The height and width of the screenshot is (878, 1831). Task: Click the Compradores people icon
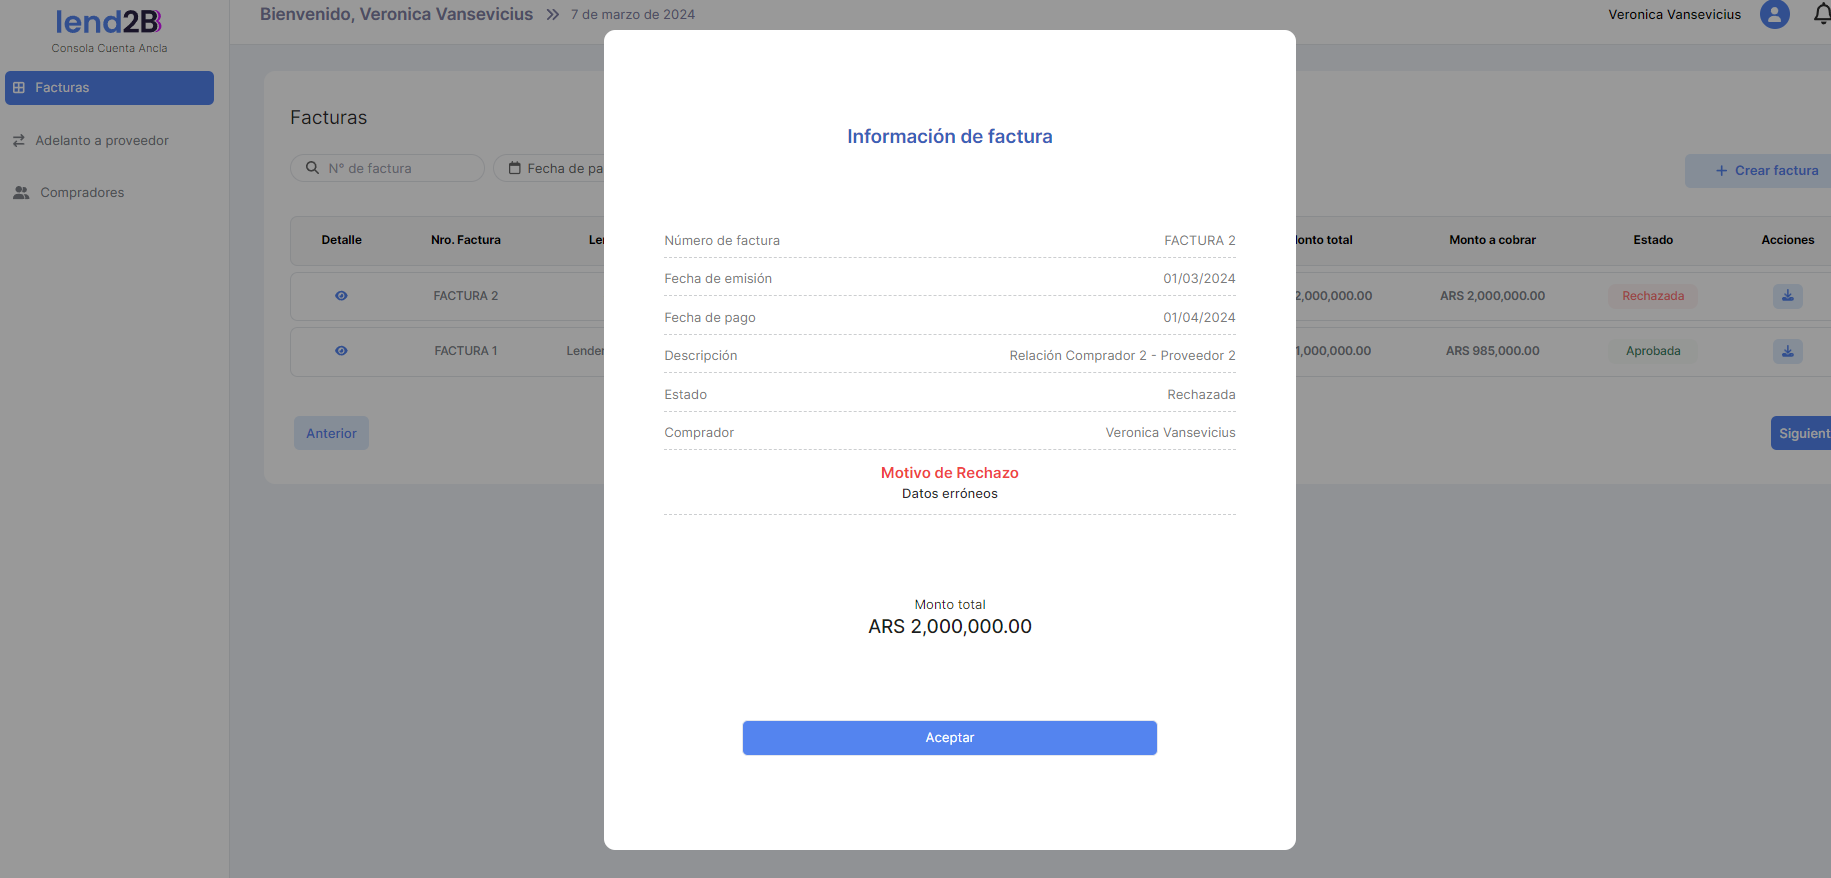pyautogui.click(x=21, y=193)
